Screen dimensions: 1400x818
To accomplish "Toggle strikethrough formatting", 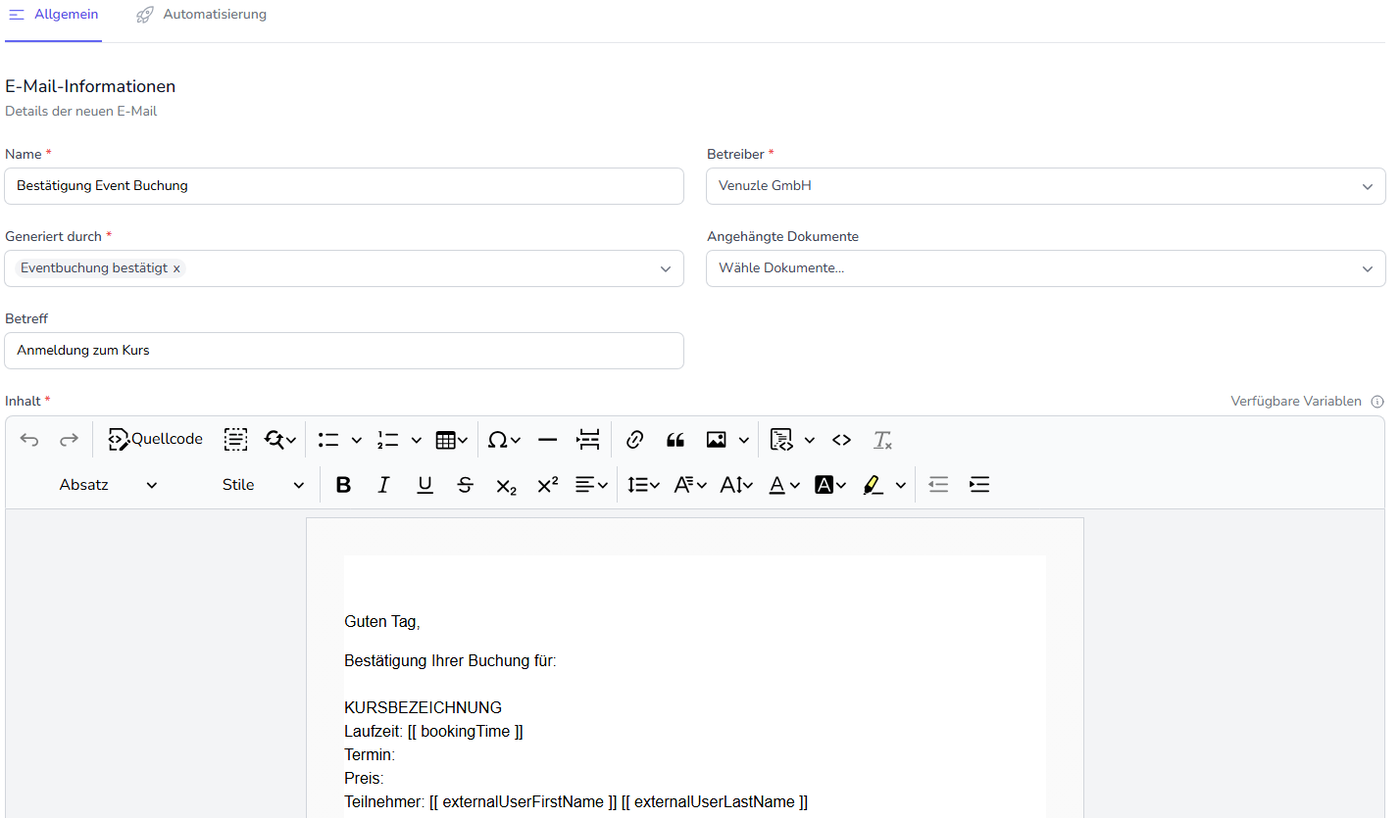I will tap(465, 485).
